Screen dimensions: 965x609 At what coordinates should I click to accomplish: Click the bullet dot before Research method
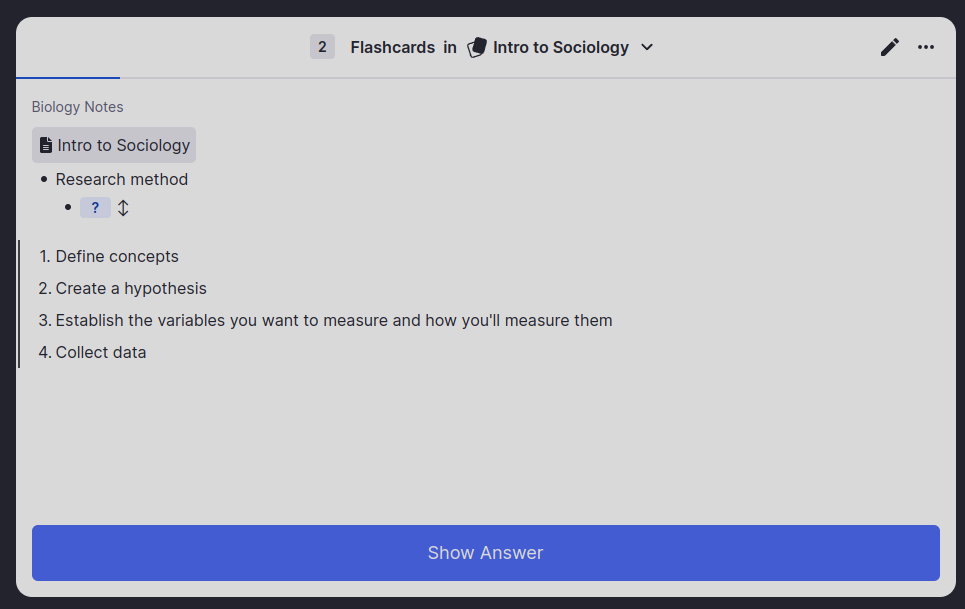coord(44,179)
